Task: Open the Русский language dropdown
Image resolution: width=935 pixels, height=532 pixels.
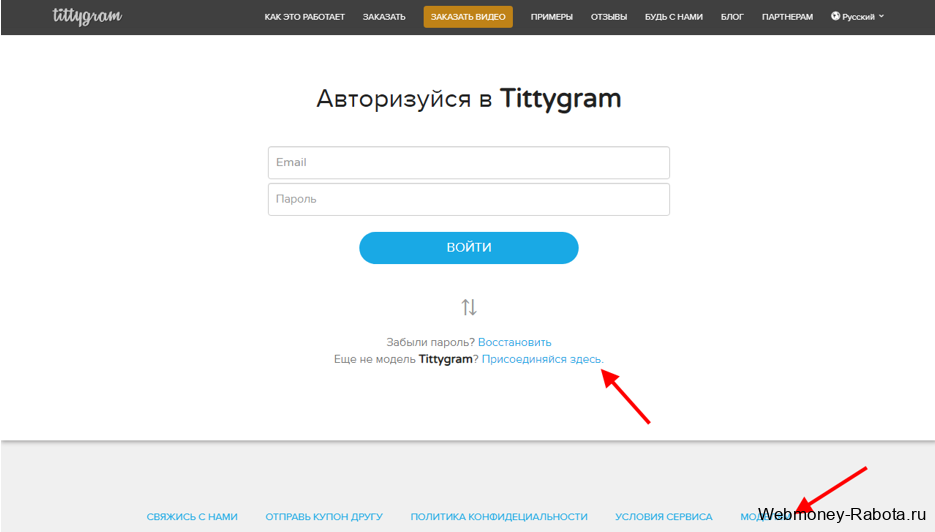Action: (857, 17)
